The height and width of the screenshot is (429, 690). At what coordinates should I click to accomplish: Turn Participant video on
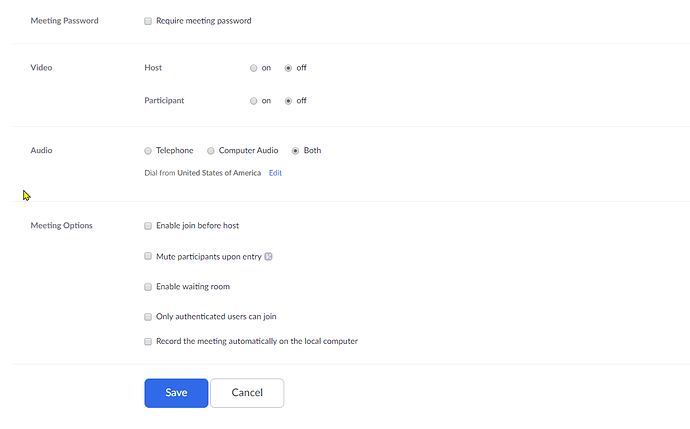pyautogui.click(x=254, y=101)
